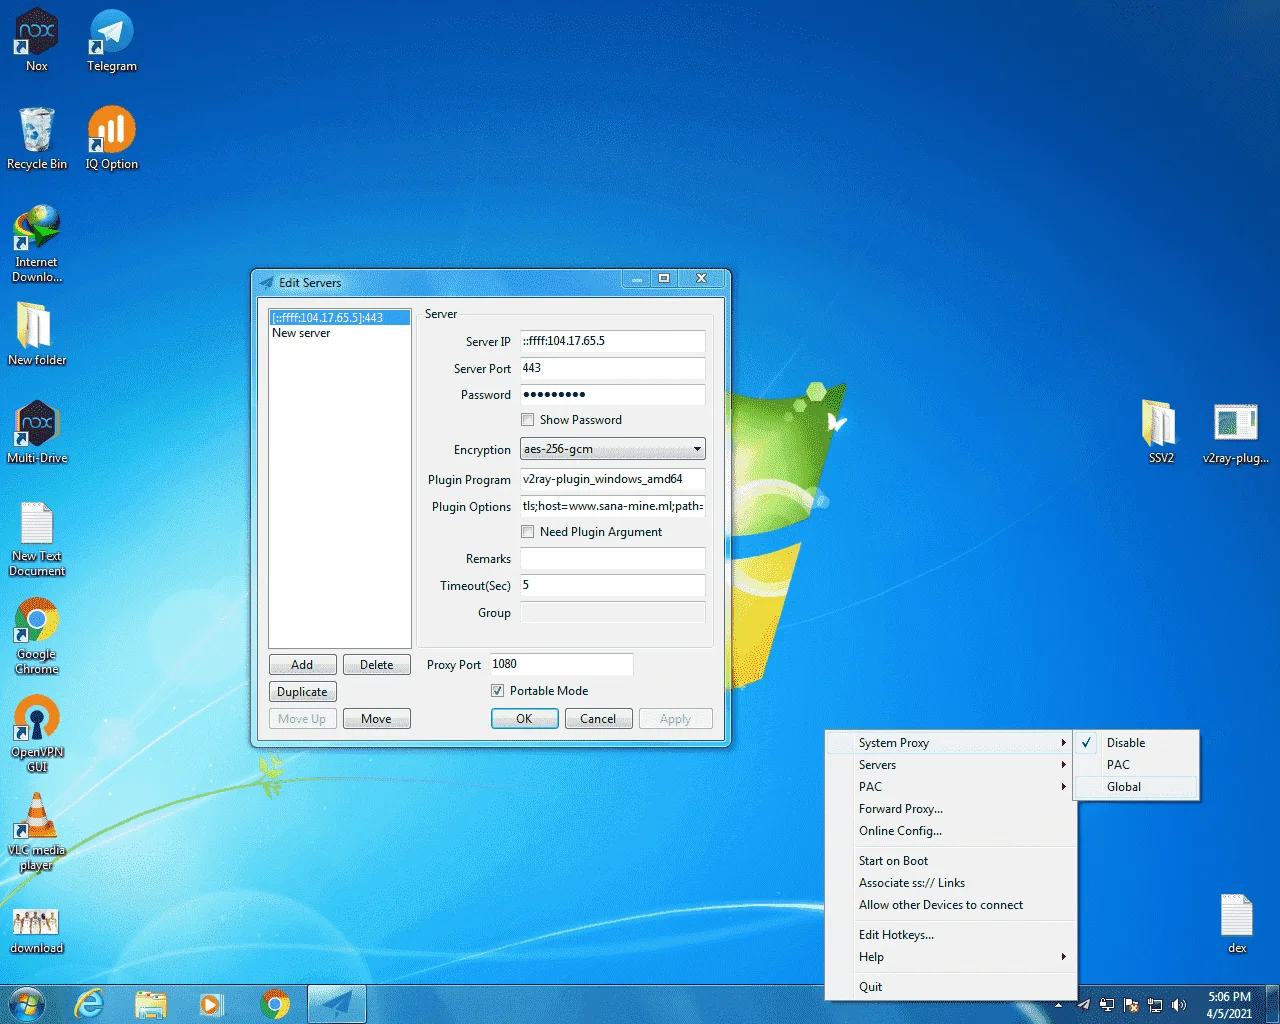The image size is (1280, 1024).
Task: Confirm with the OK button
Action: click(x=524, y=719)
